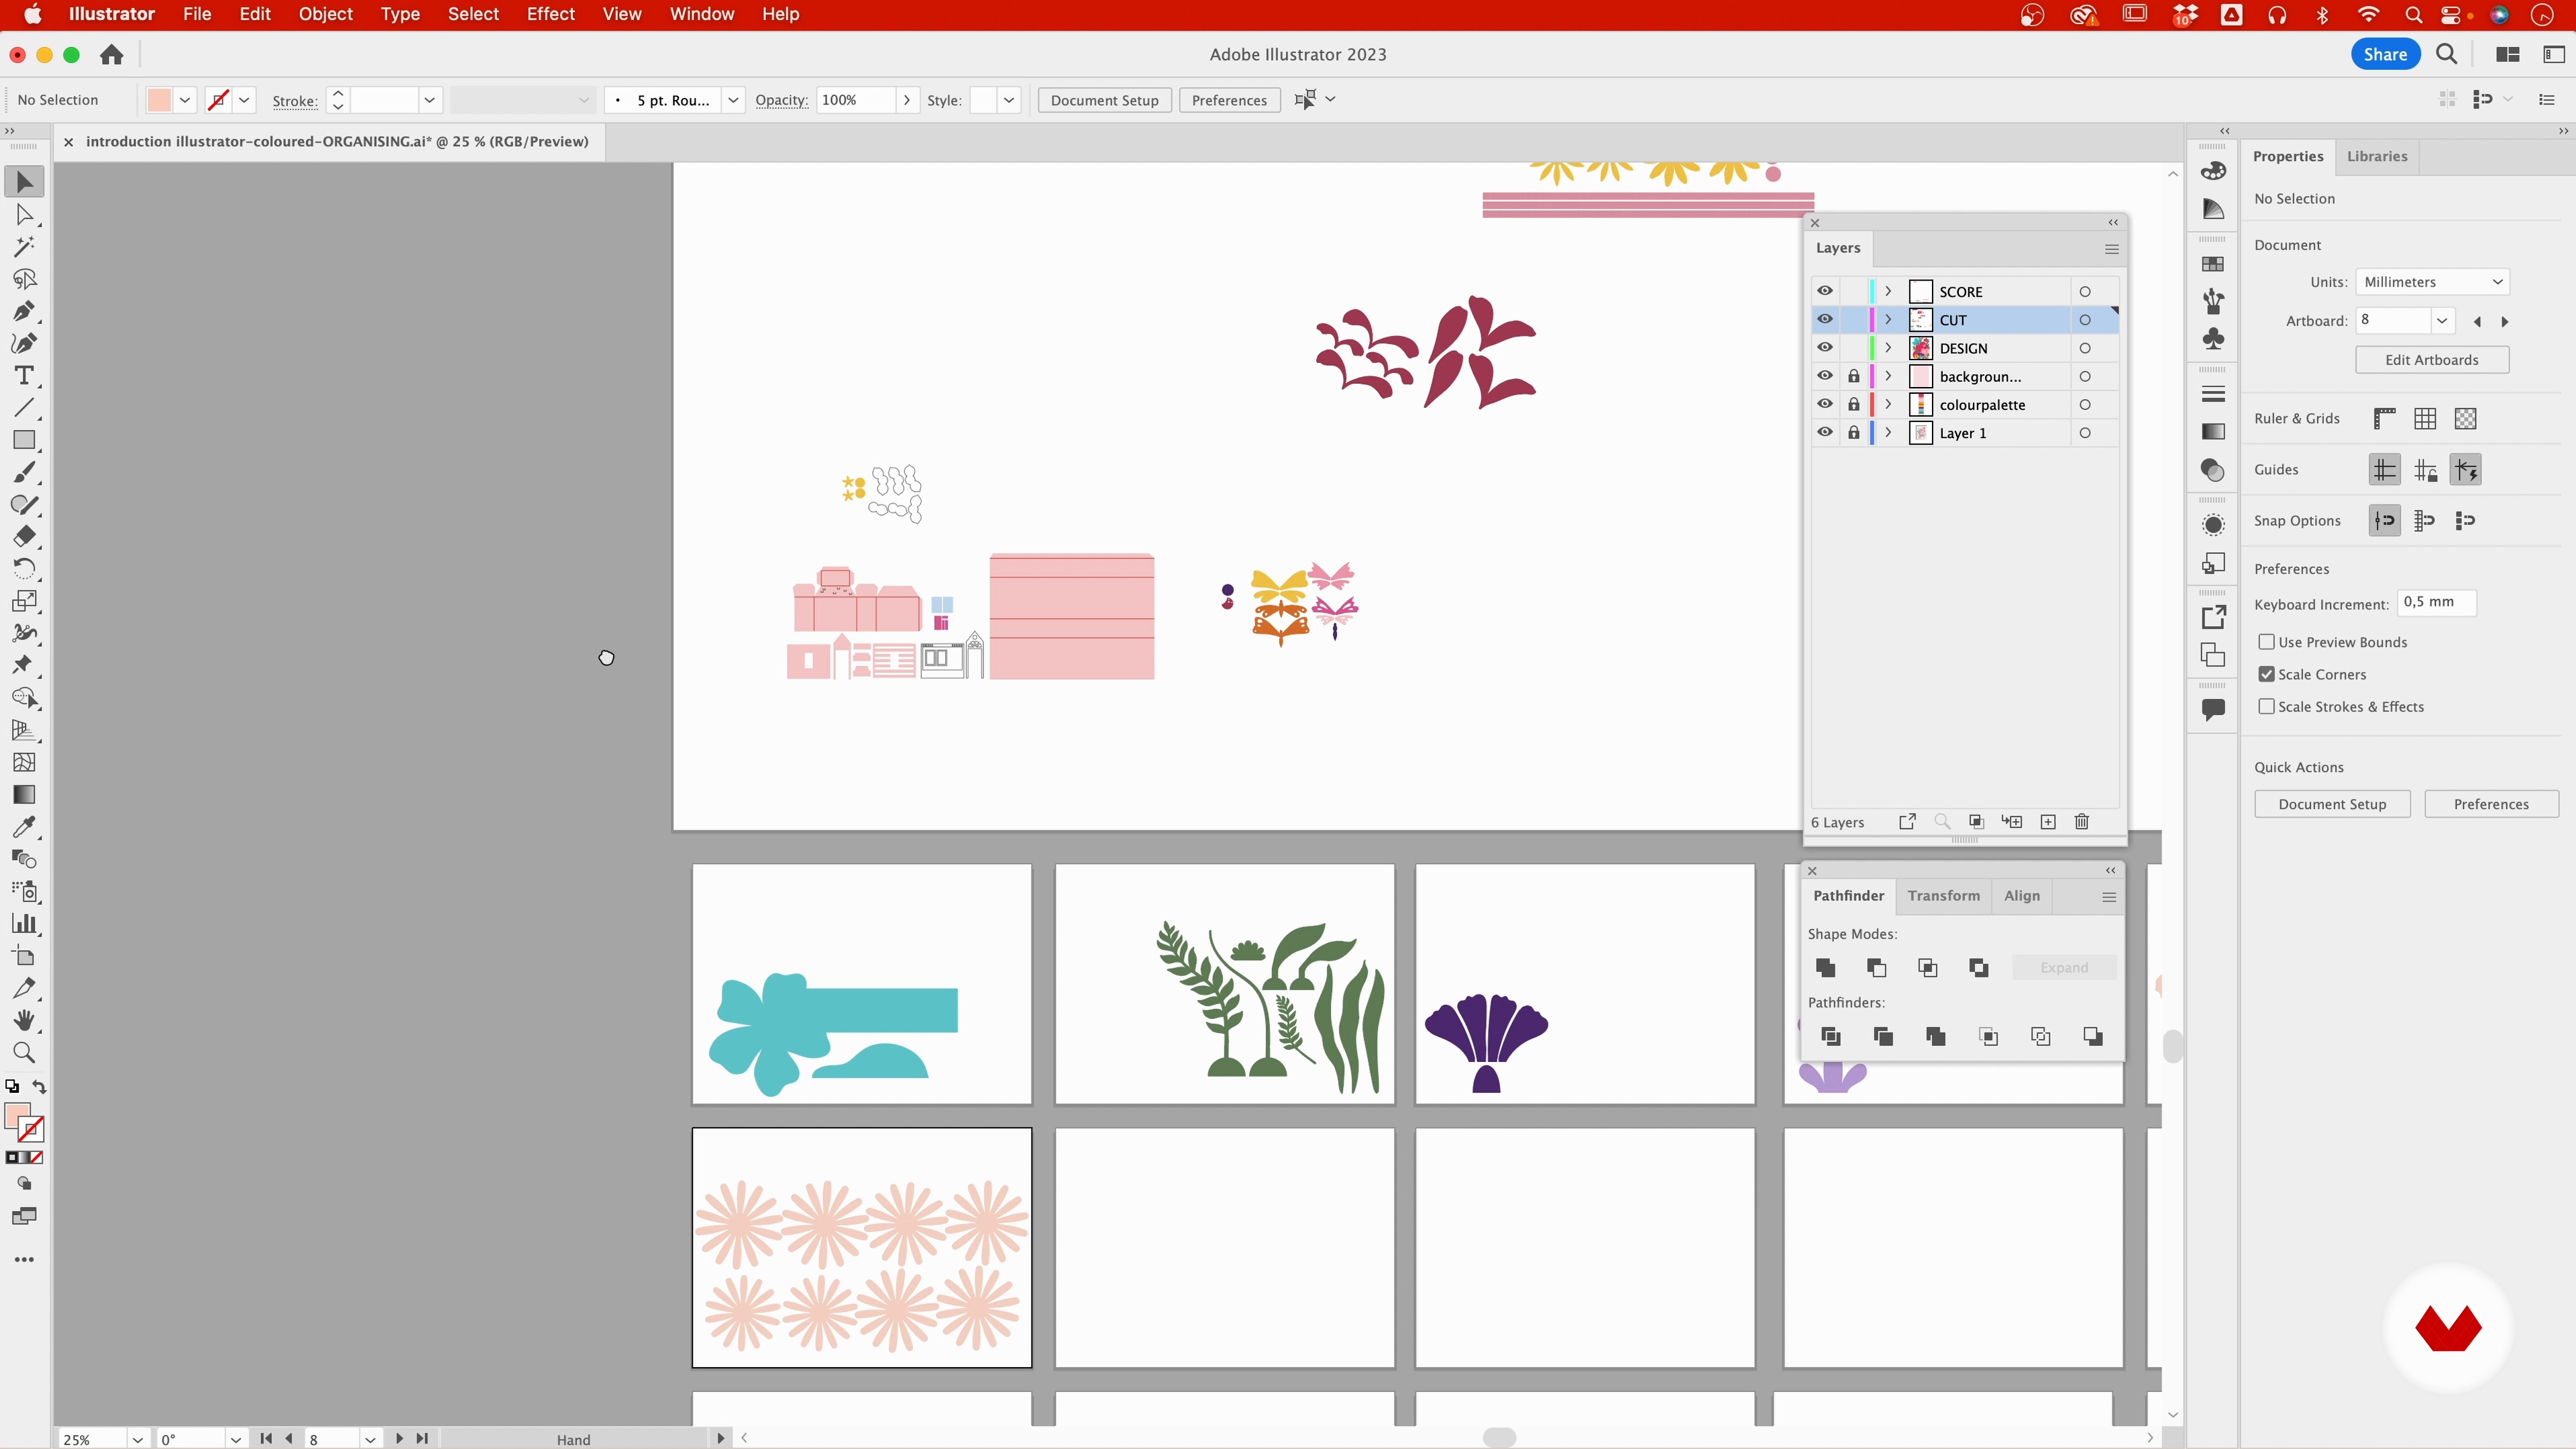Open the File menu
This screenshot has width=2576, height=1449.
pos(197,14)
